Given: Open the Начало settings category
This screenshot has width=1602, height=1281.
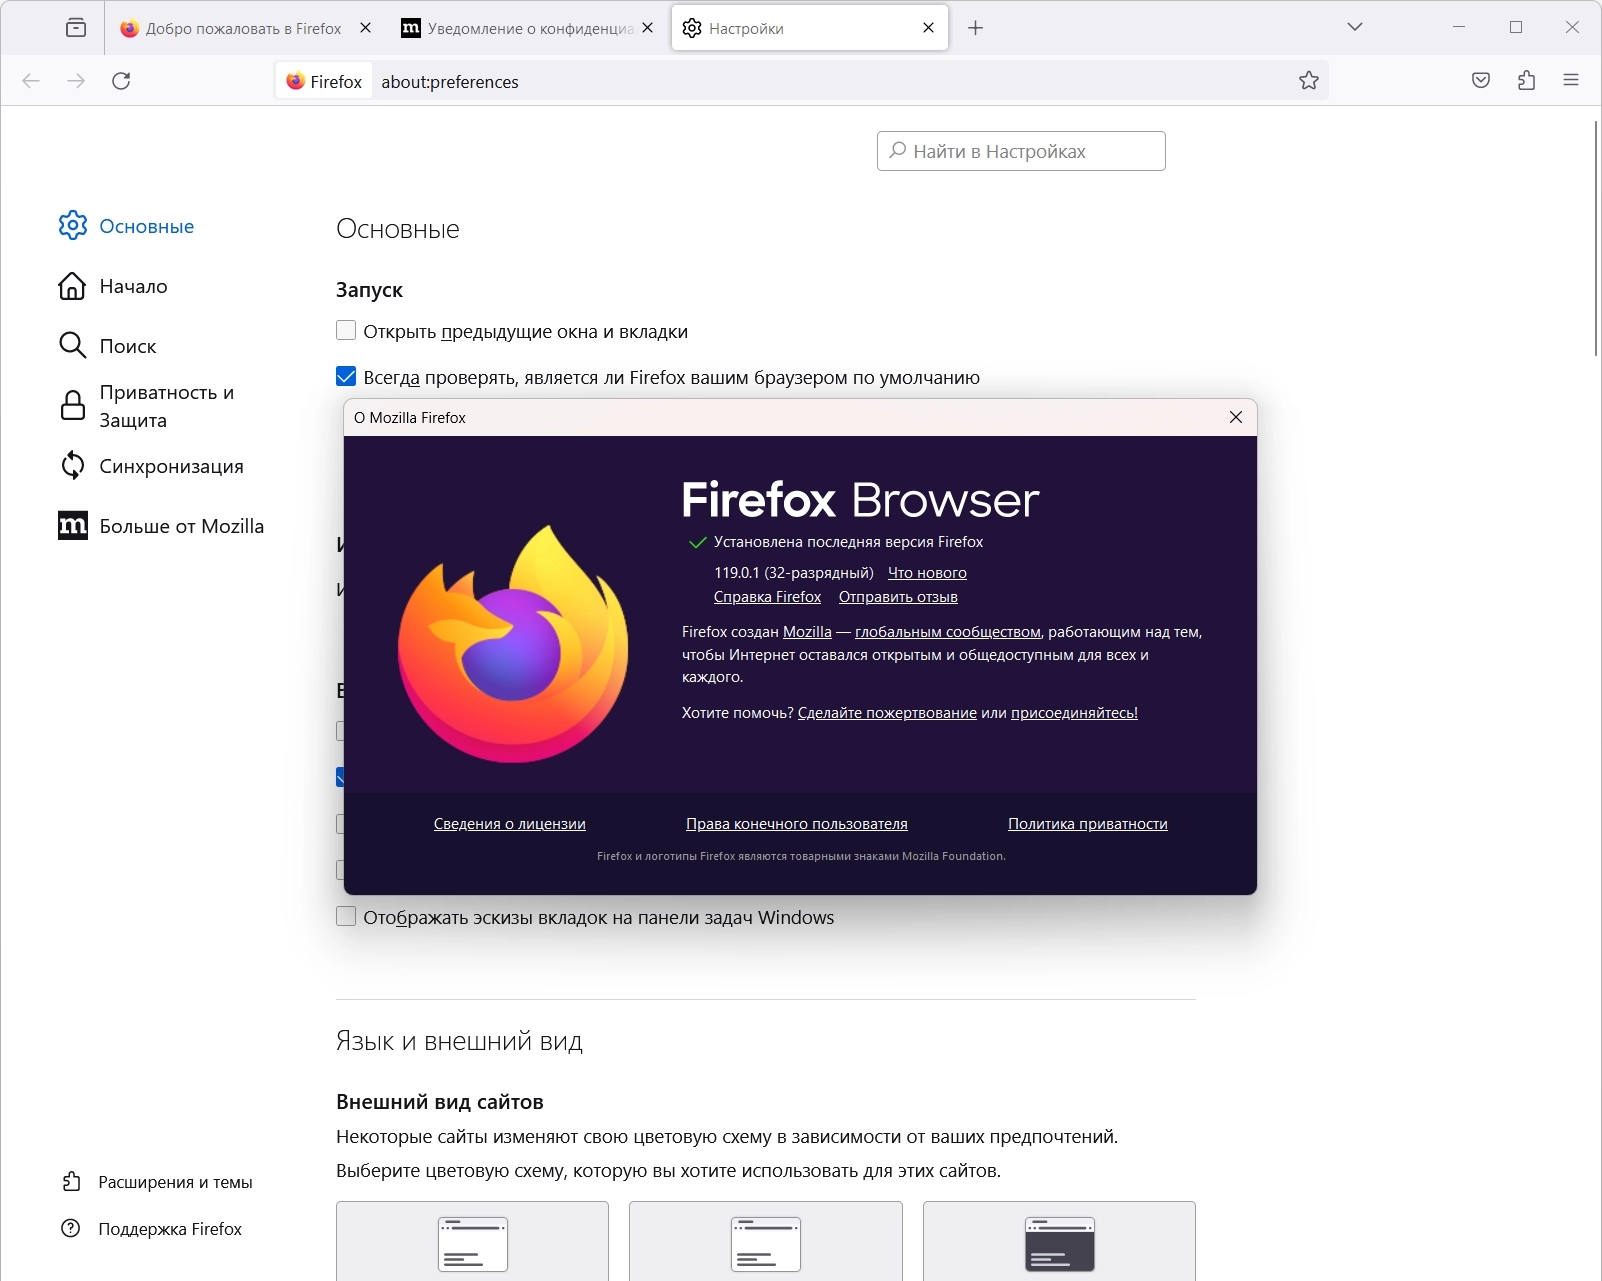Looking at the screenshot, I should [x=113, y=286].
